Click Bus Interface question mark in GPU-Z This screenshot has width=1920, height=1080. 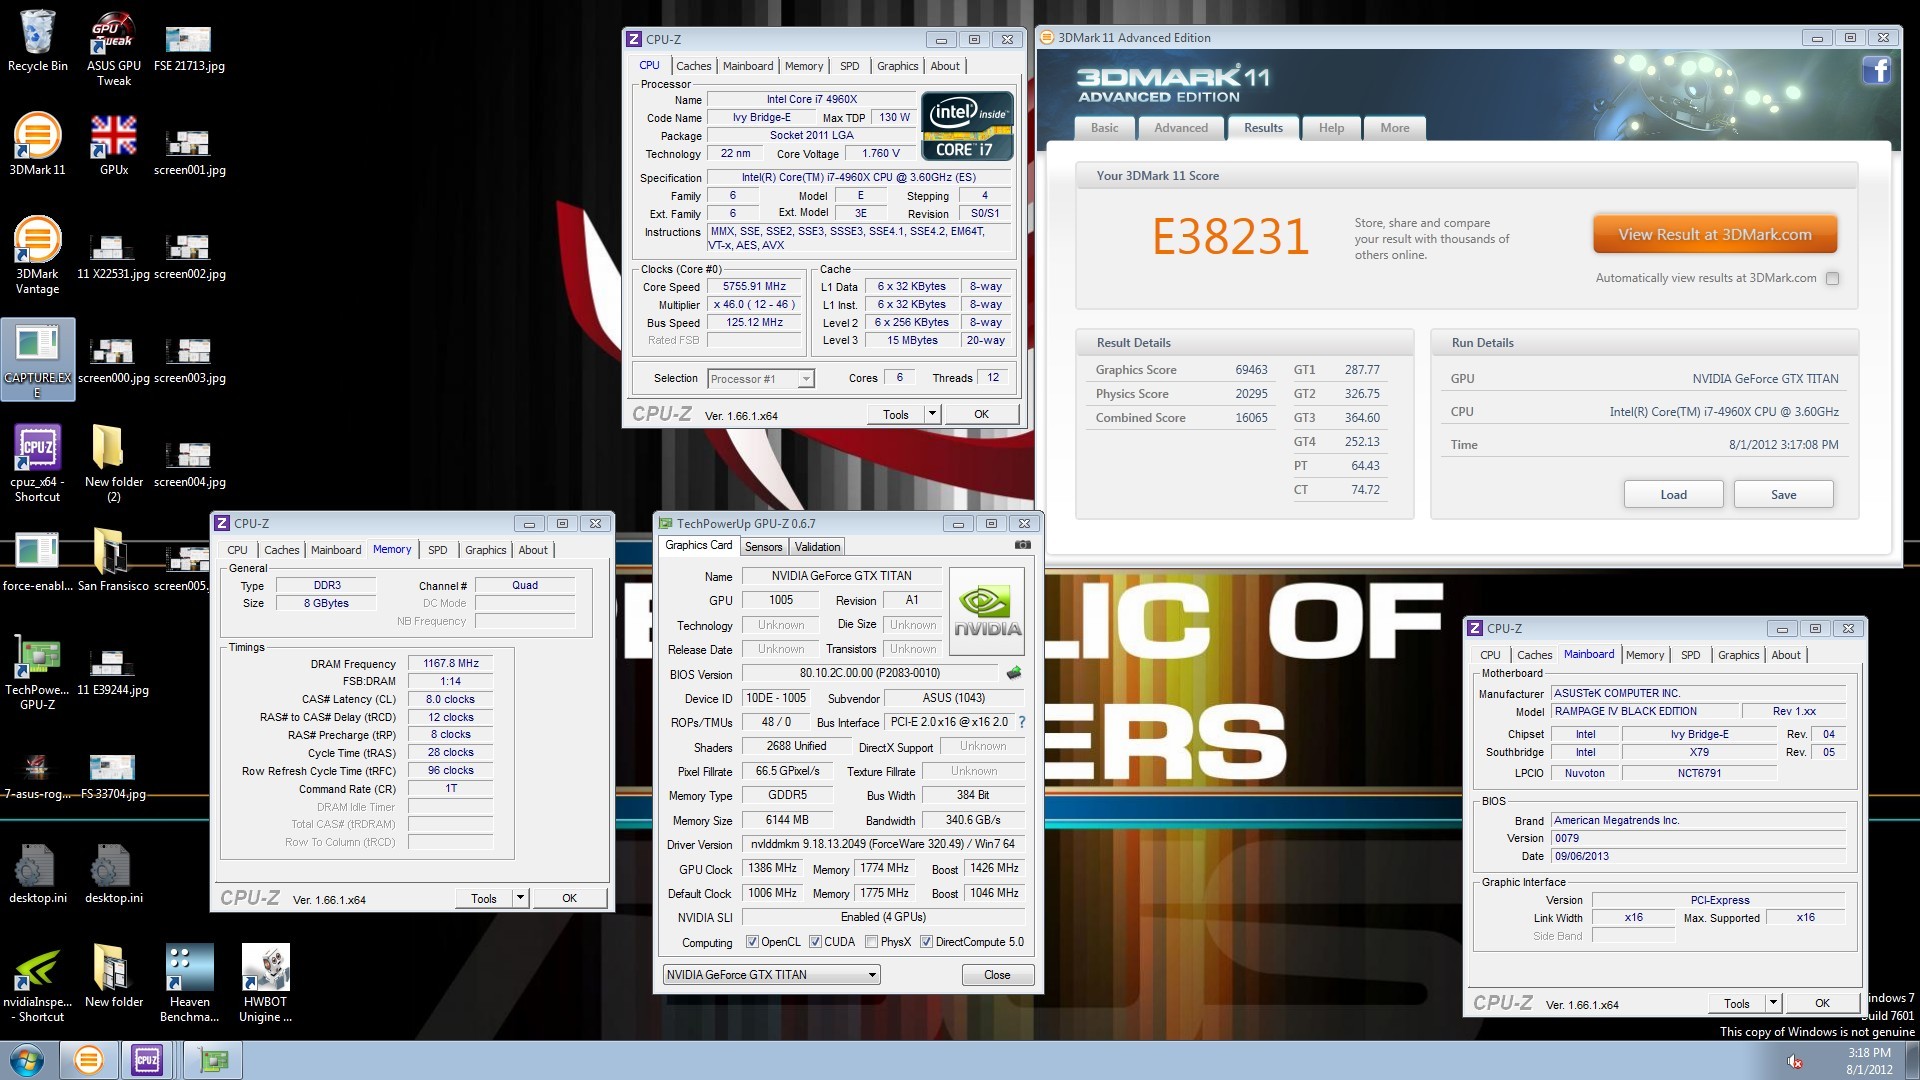1021,722
